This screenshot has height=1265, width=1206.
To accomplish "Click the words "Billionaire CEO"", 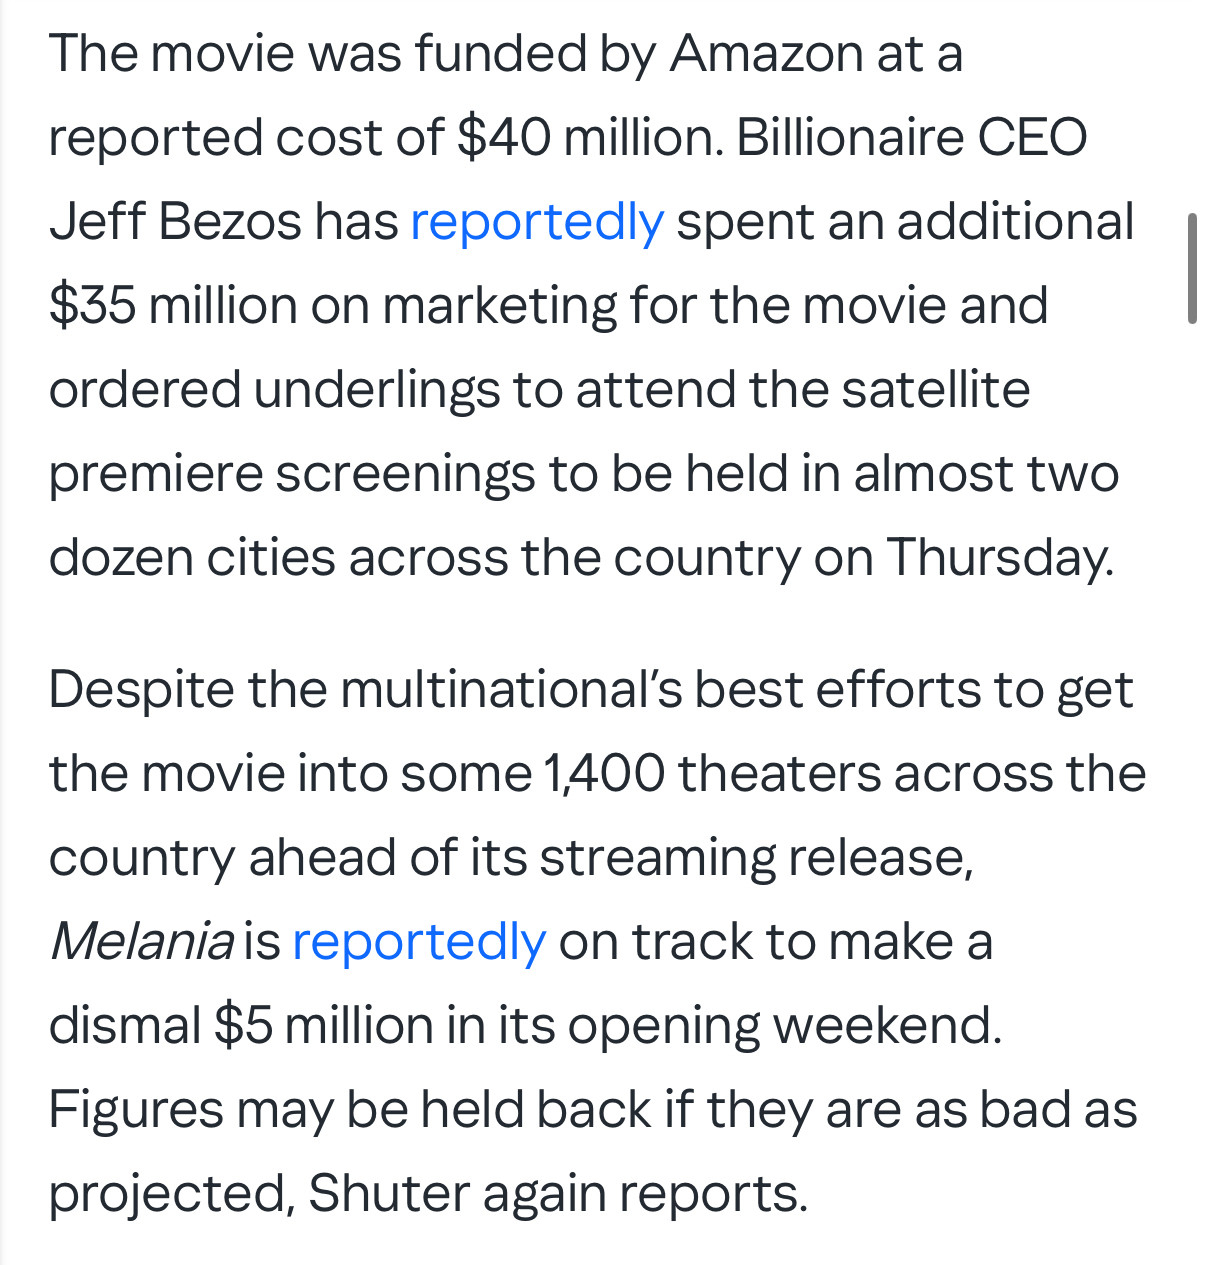I will 911,138.
